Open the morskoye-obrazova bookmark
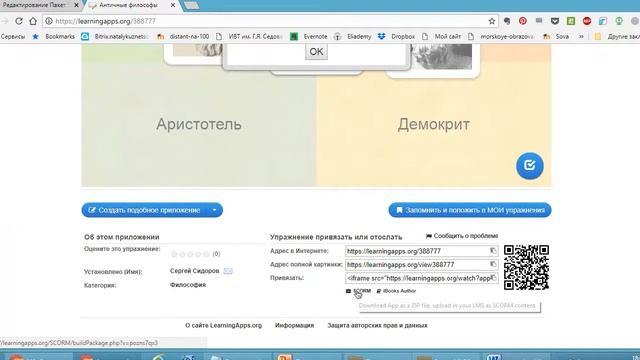 pyautogui.click(x=502, y=36)
